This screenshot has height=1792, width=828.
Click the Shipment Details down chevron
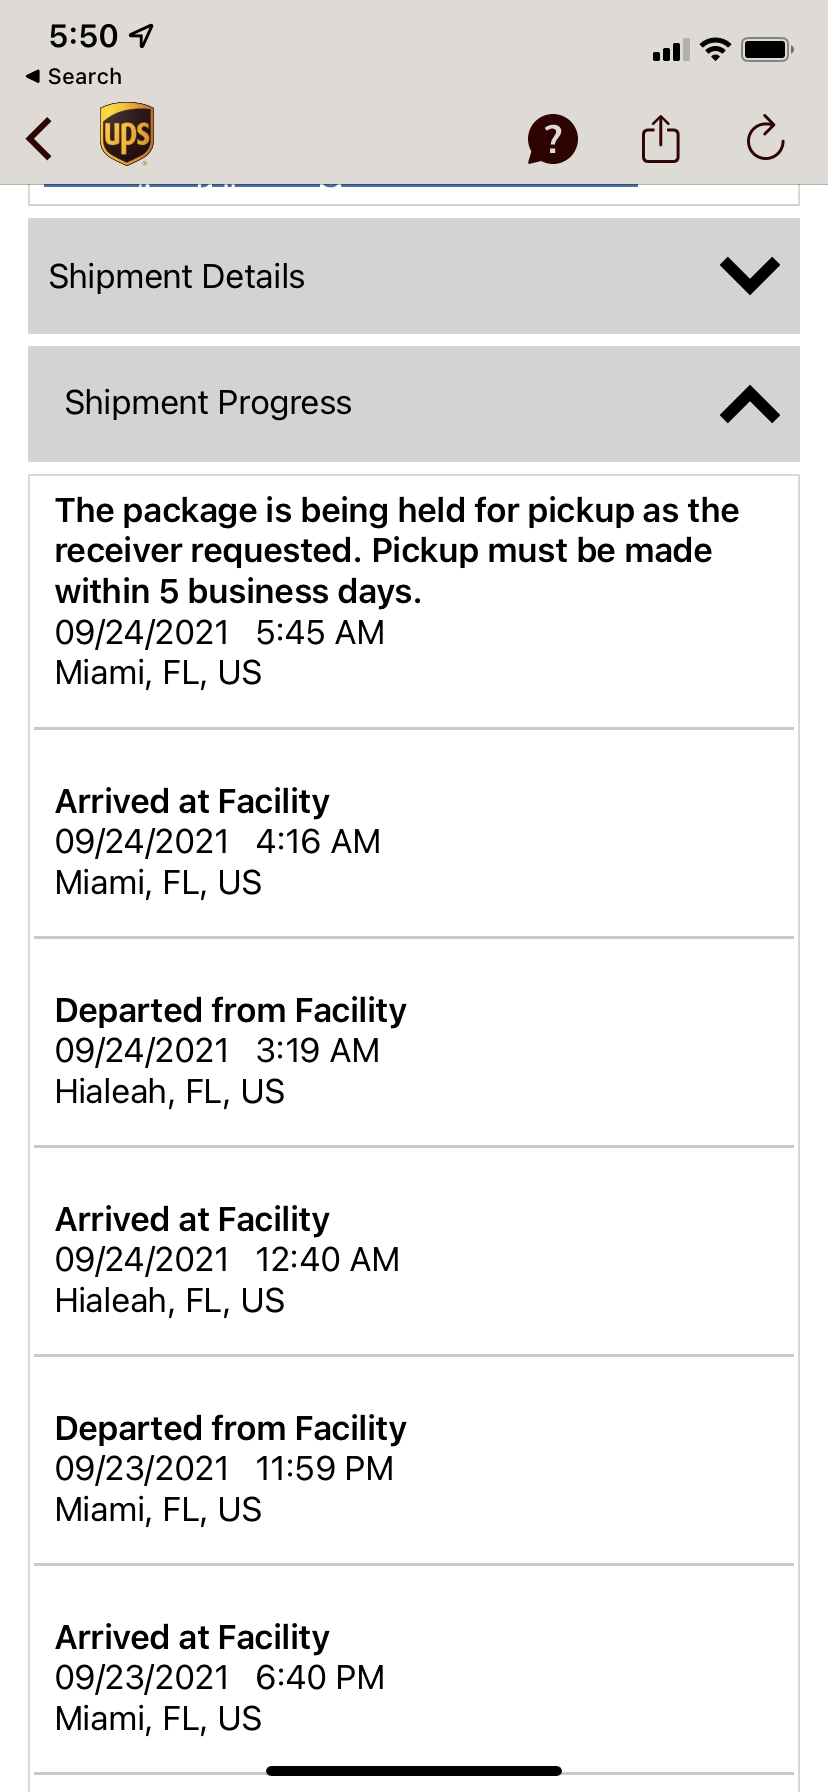[750, 276]
